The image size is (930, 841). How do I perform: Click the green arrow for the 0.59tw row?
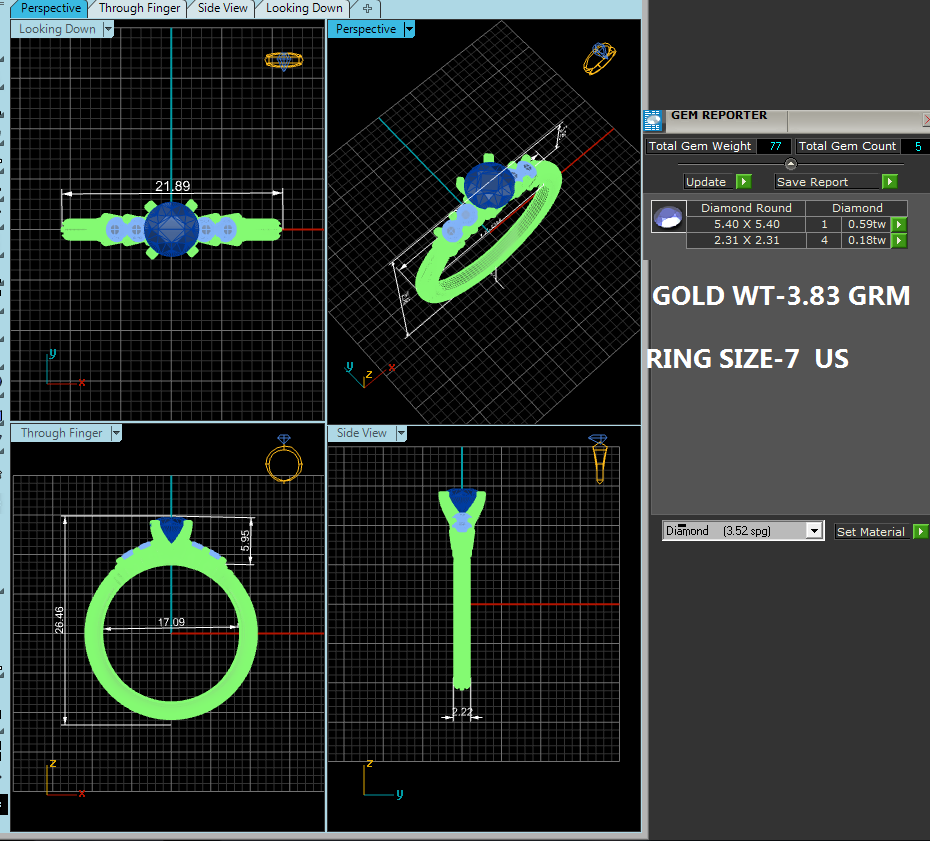pos(899,225)
